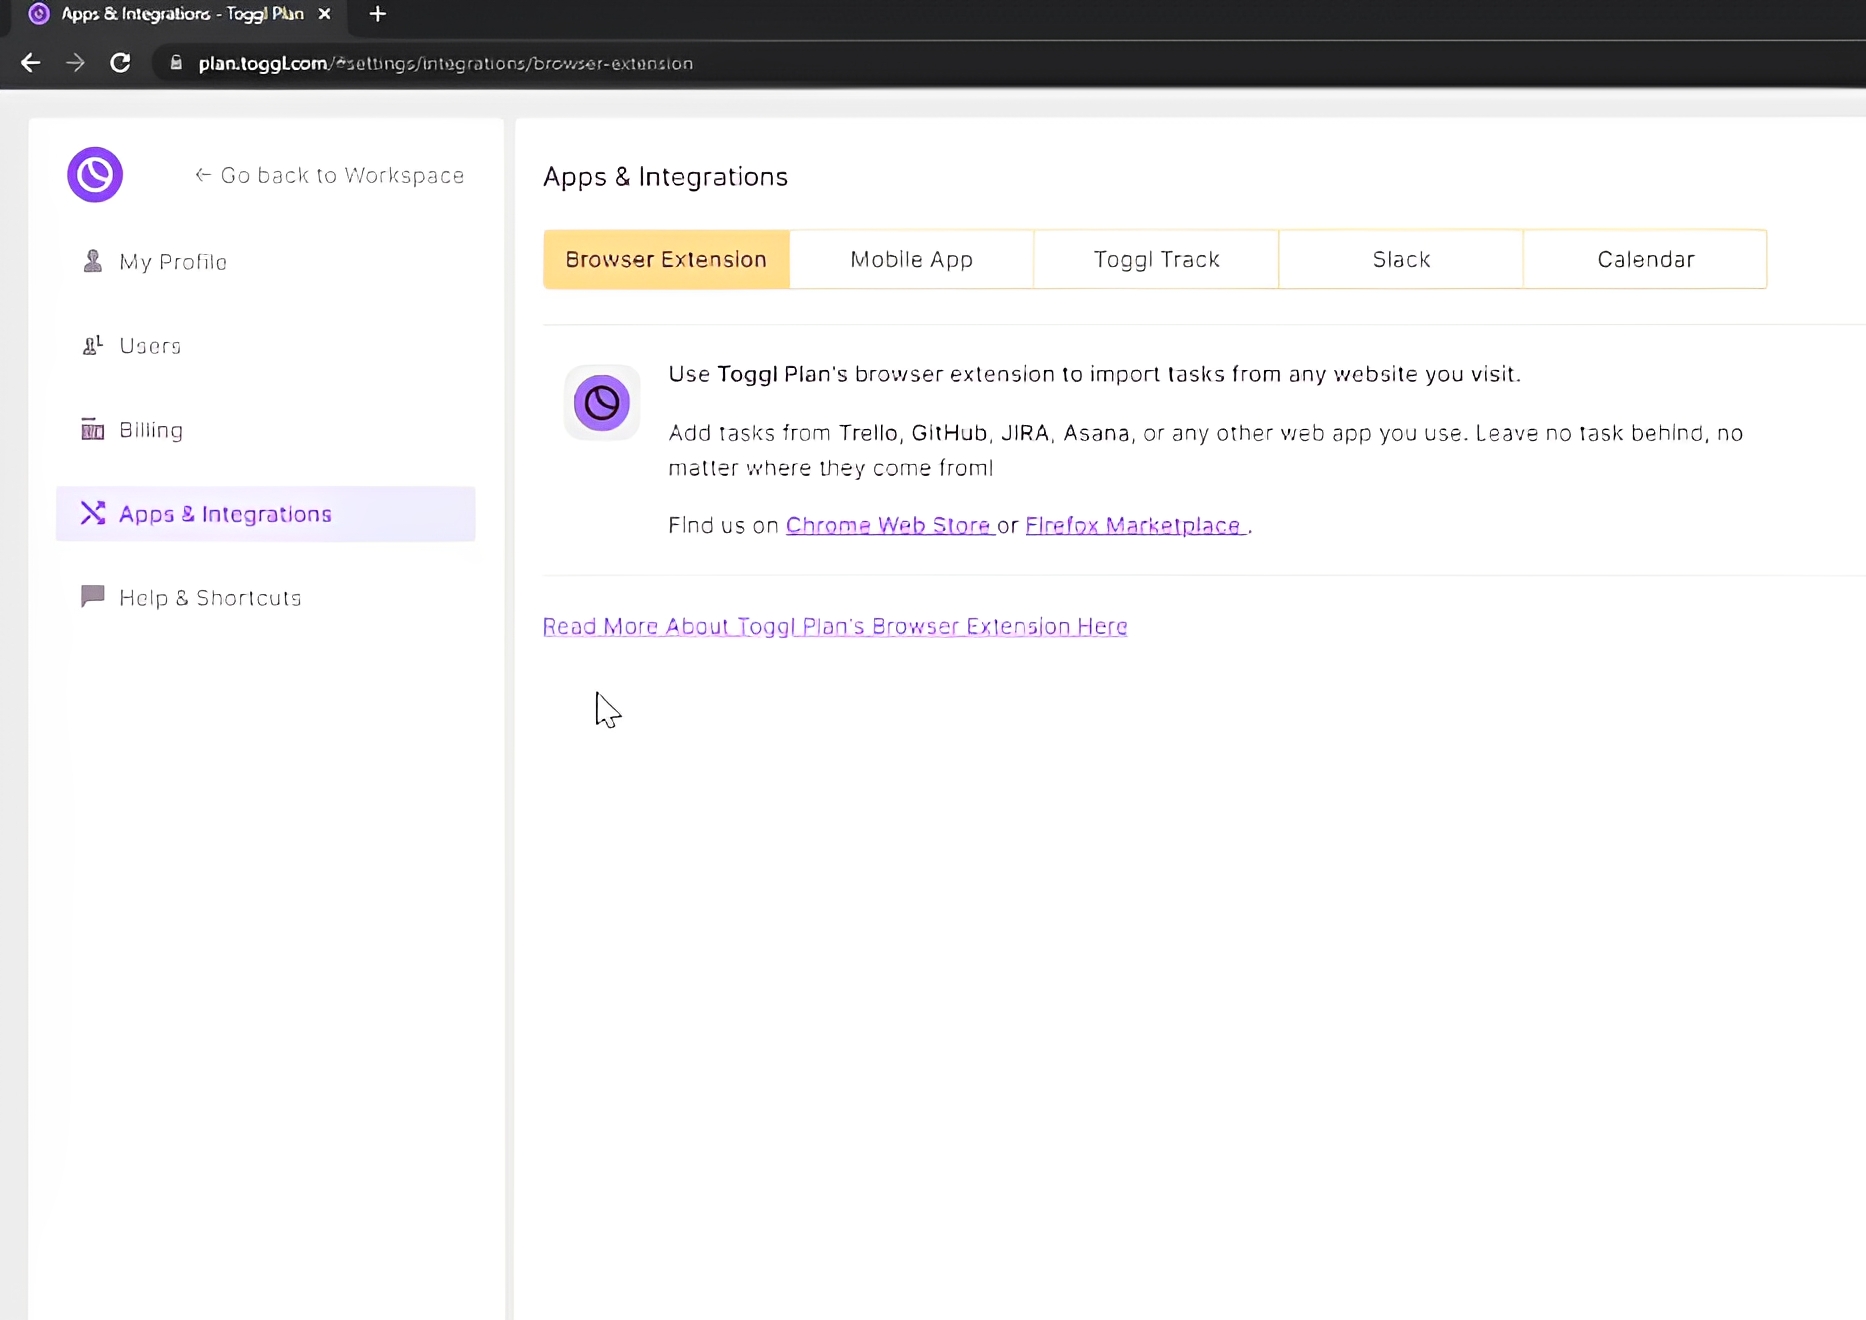Click Read More About Browser Extension link

[835, 626]
